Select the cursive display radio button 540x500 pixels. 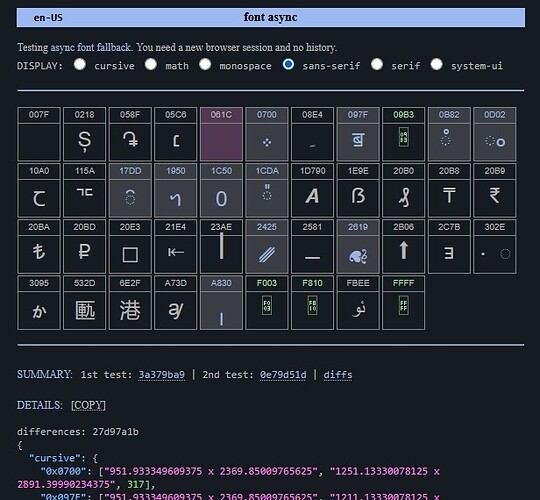(80, 64)
